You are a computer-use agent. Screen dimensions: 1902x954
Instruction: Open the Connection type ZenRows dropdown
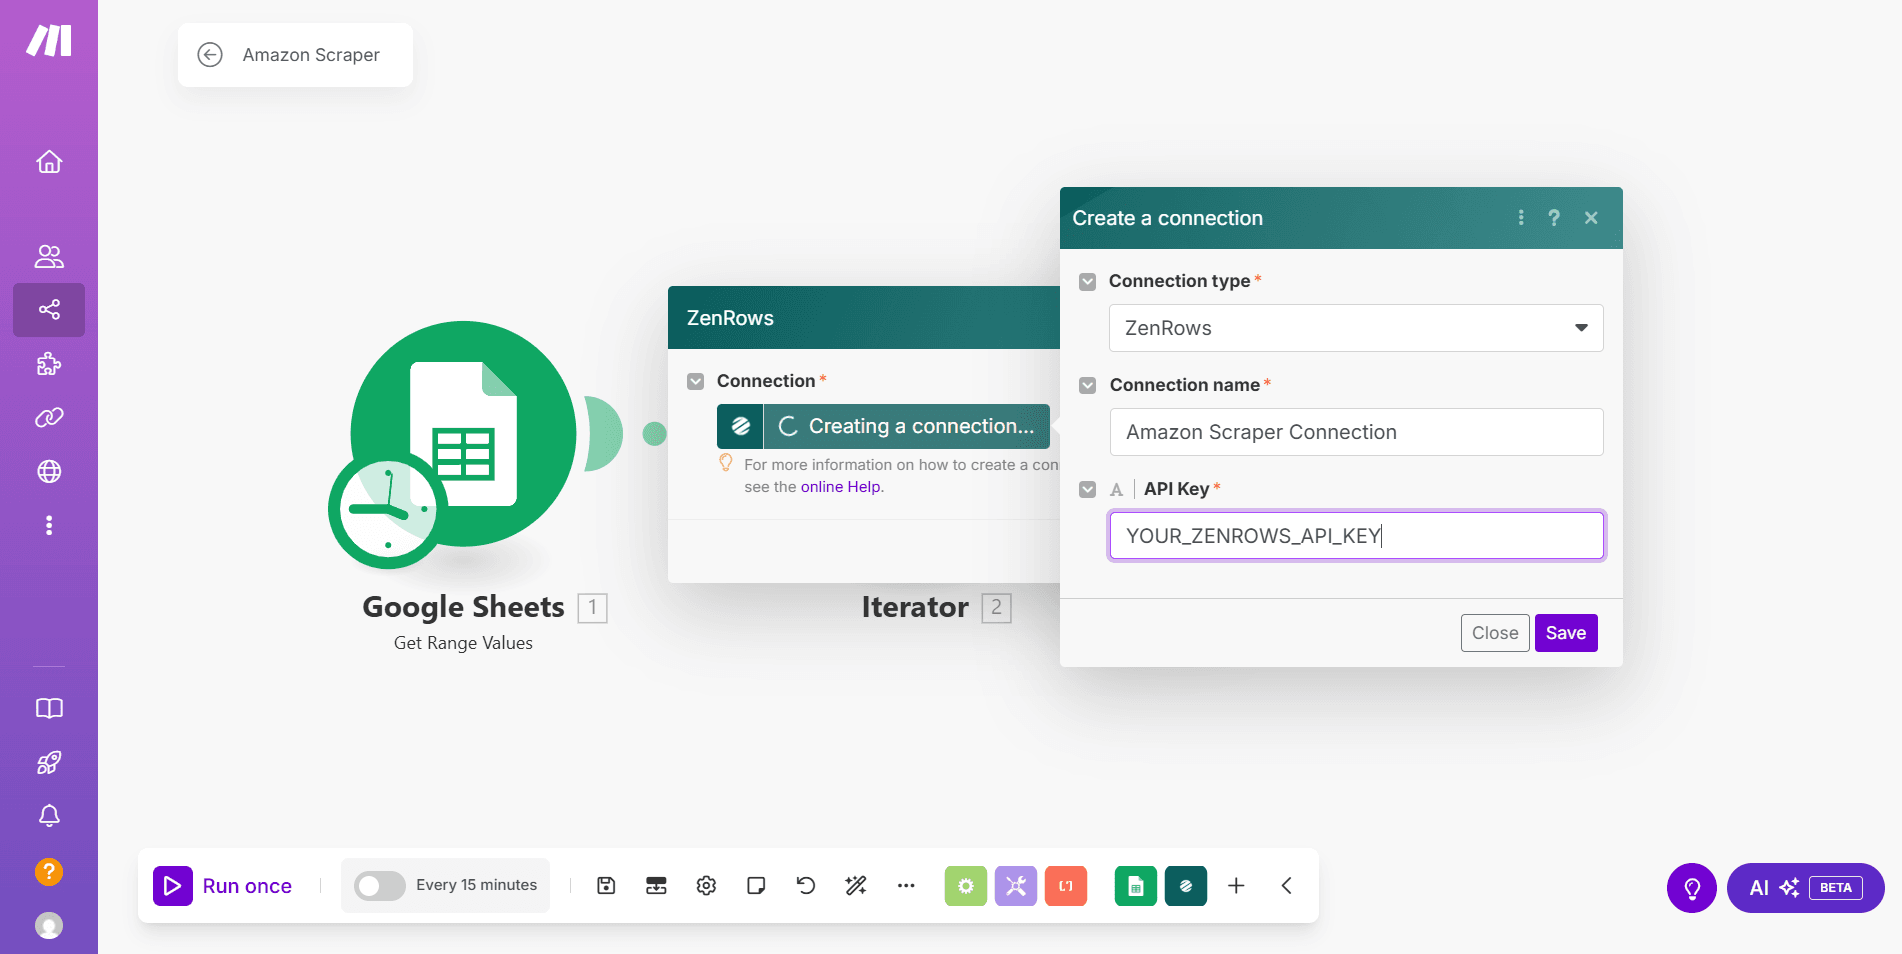click(x=1356, y=328)
